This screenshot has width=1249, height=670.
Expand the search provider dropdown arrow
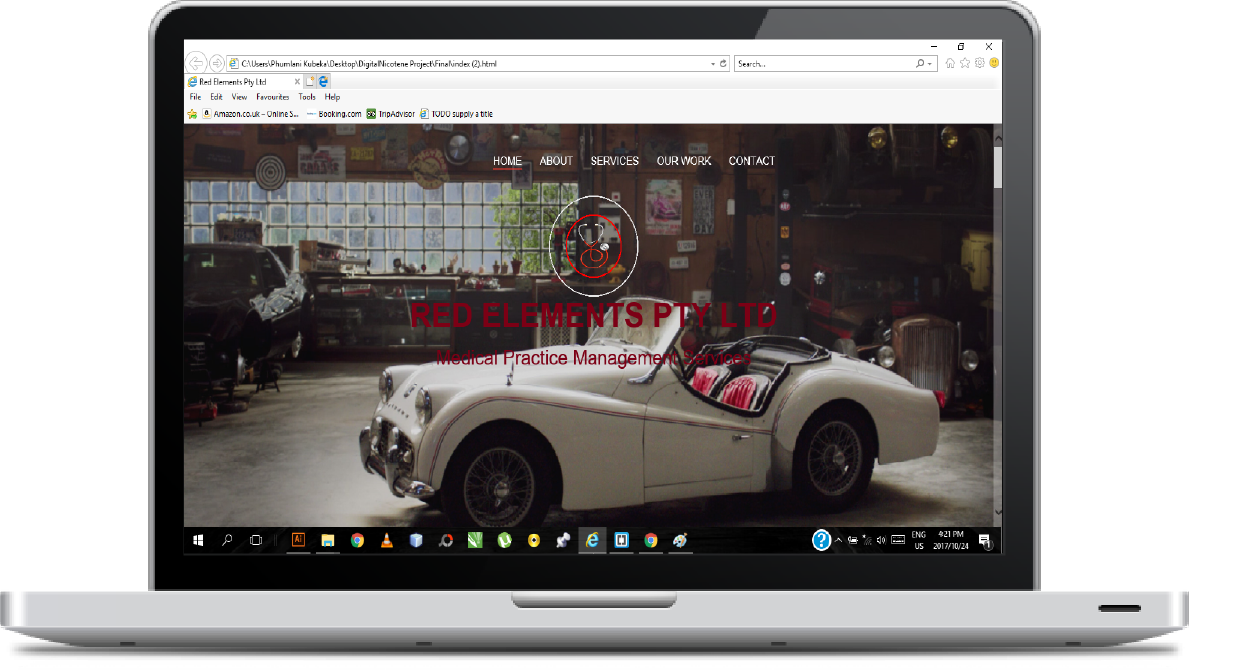pos(930,63)
